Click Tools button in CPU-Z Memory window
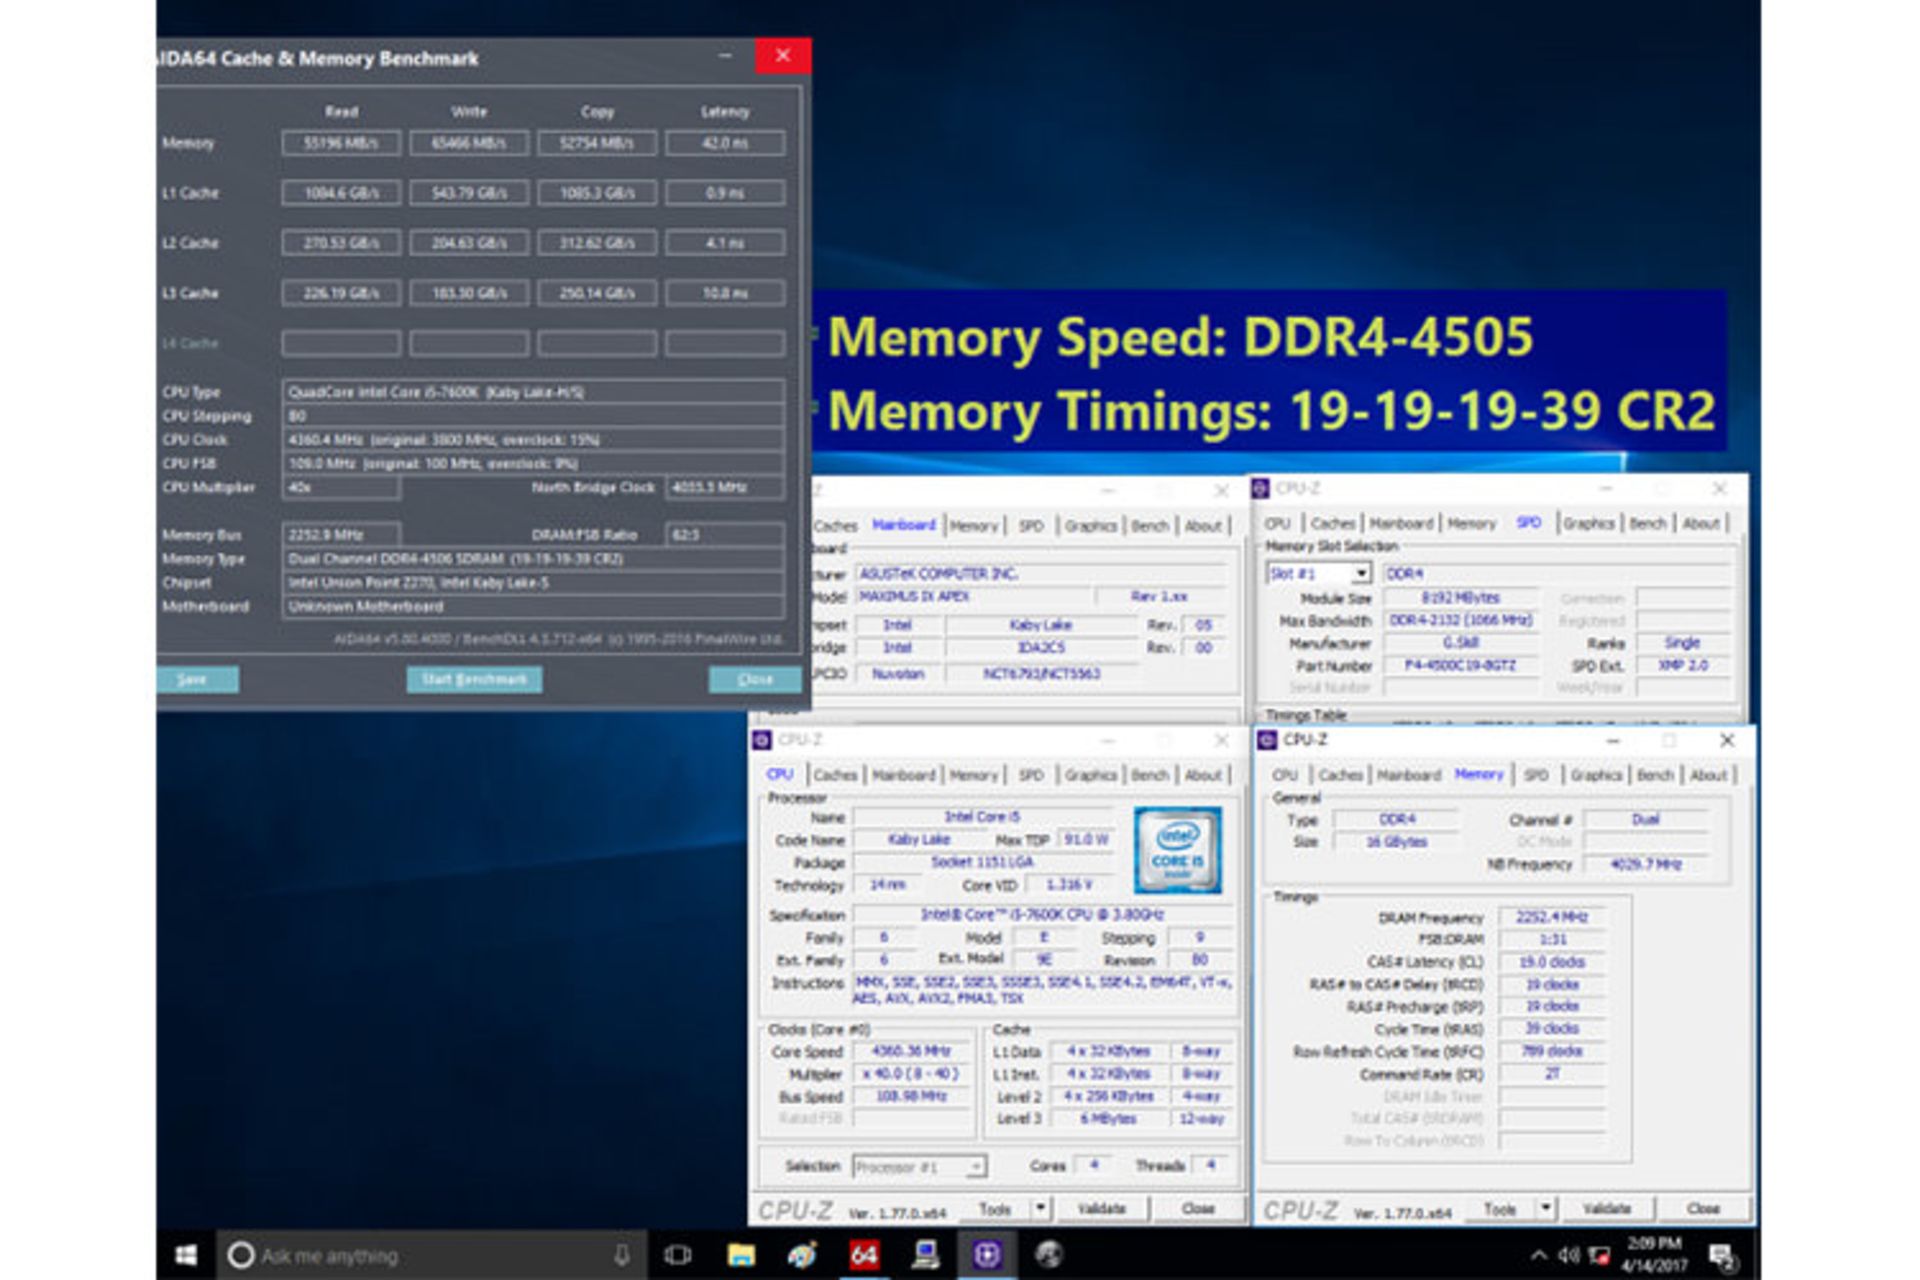Image resolution: width=1920 pixels, height=1280 pixels. pos(1500,1209)
